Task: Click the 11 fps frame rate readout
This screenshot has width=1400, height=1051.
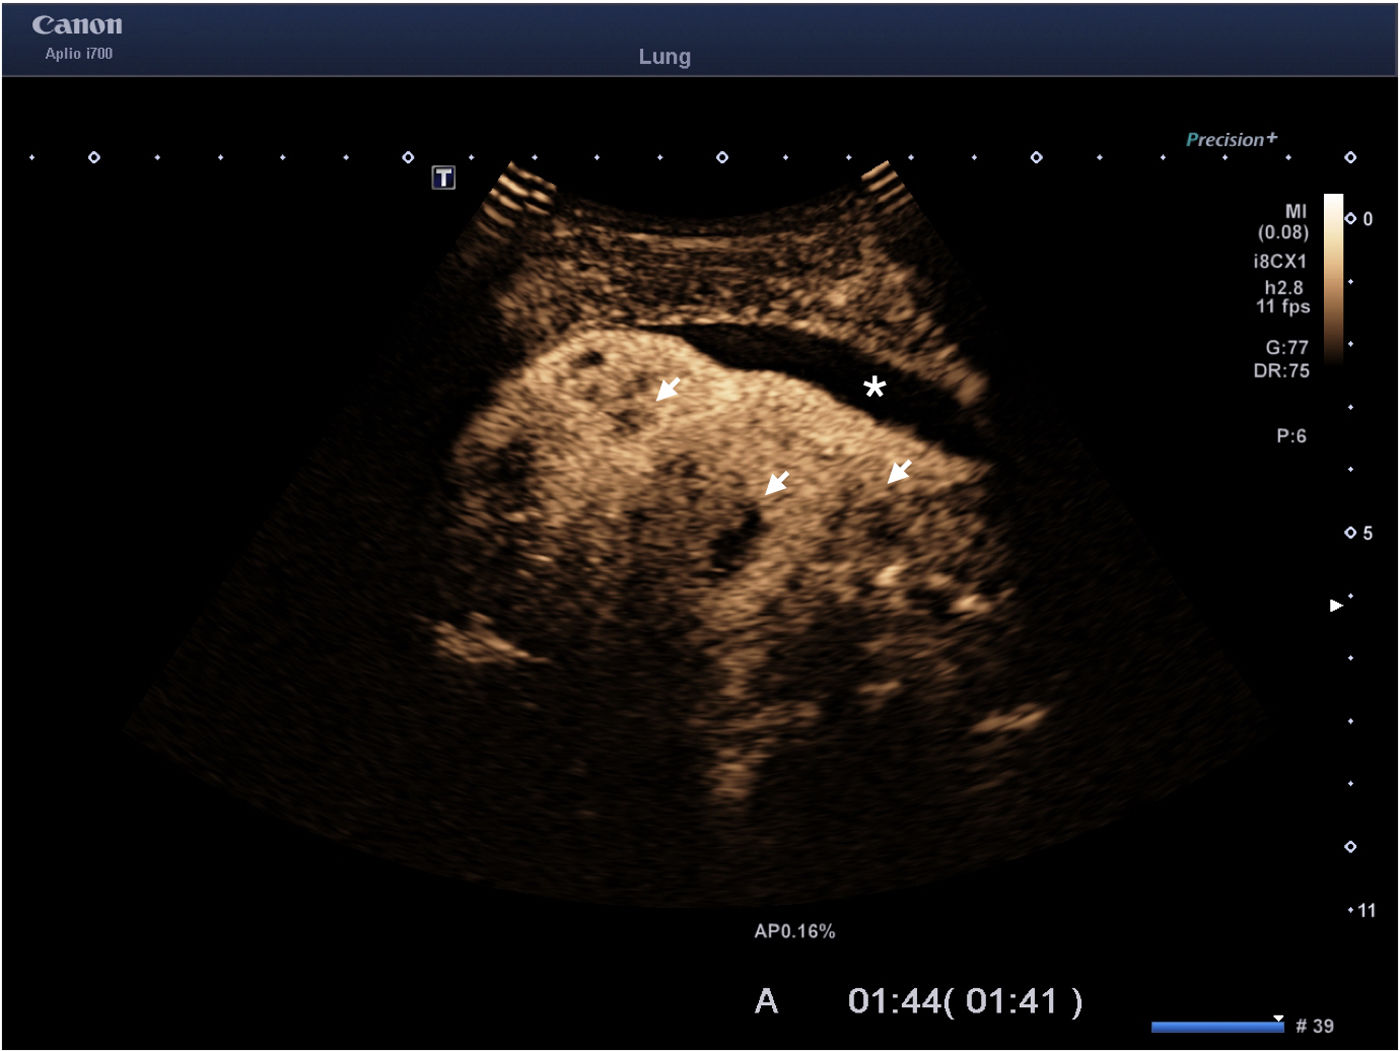Action: click(x=1283, y=307)
